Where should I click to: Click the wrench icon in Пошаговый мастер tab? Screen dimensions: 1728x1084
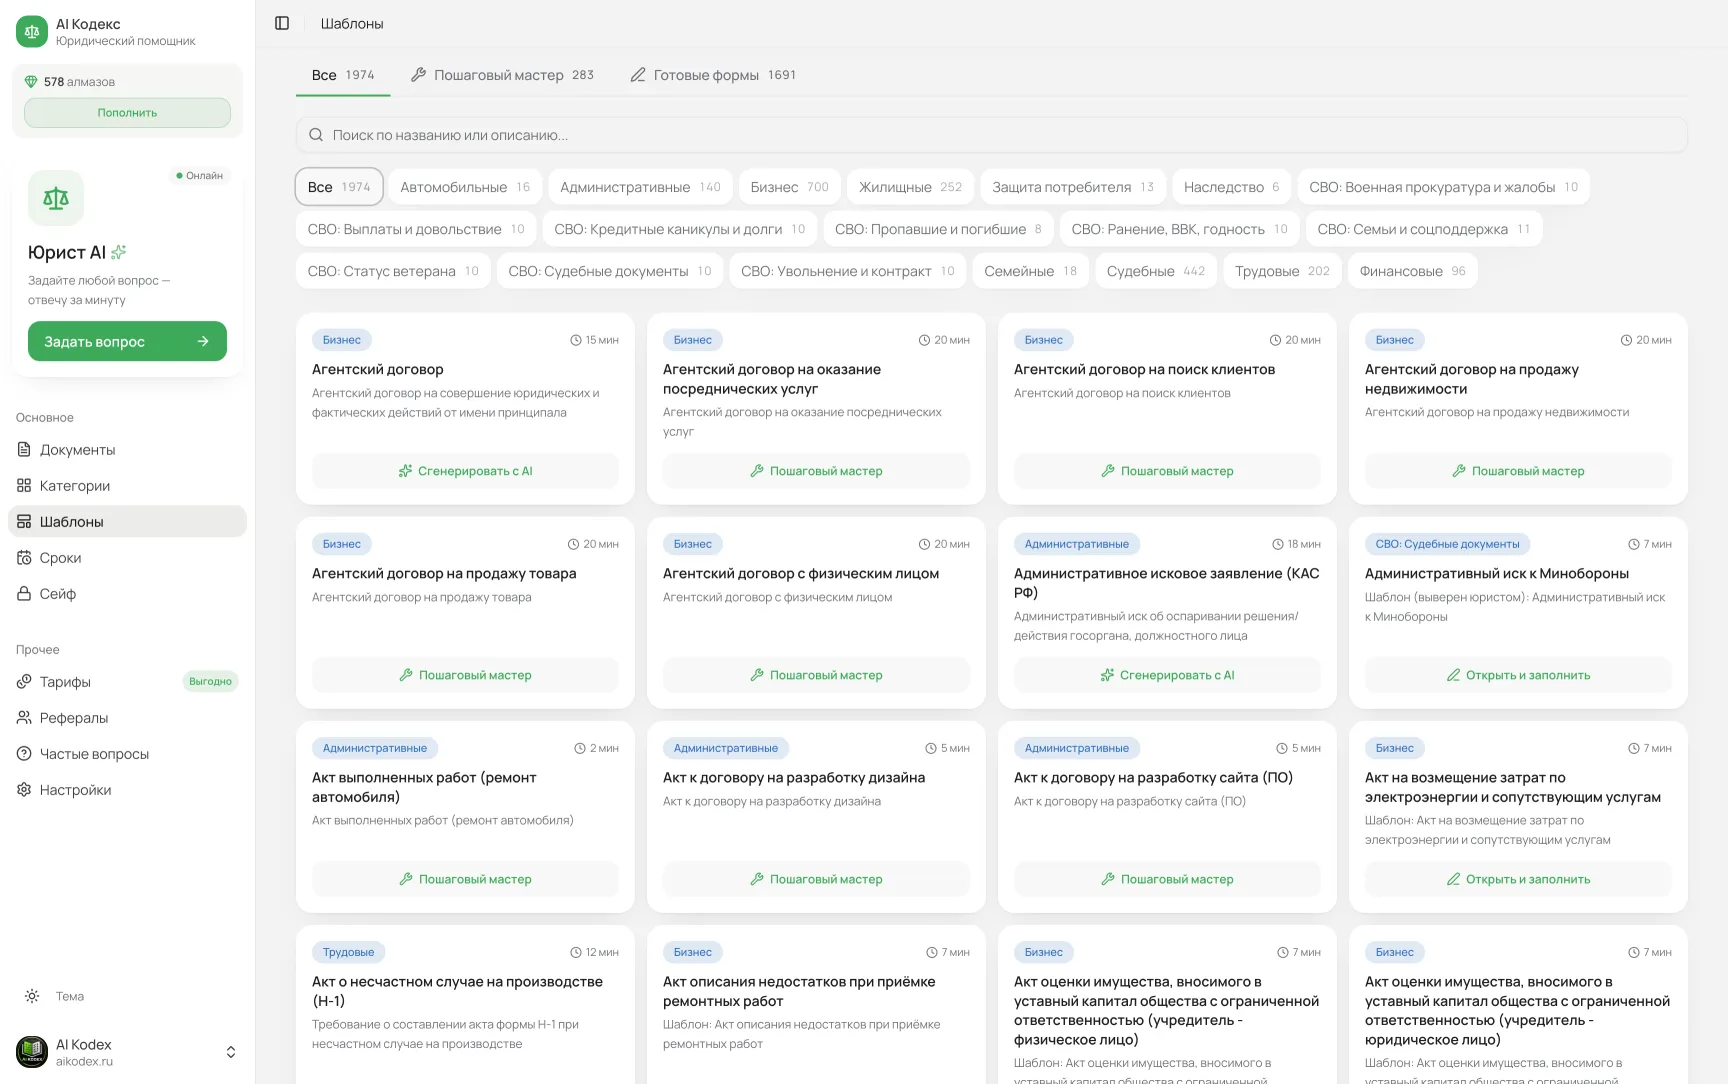419,75
